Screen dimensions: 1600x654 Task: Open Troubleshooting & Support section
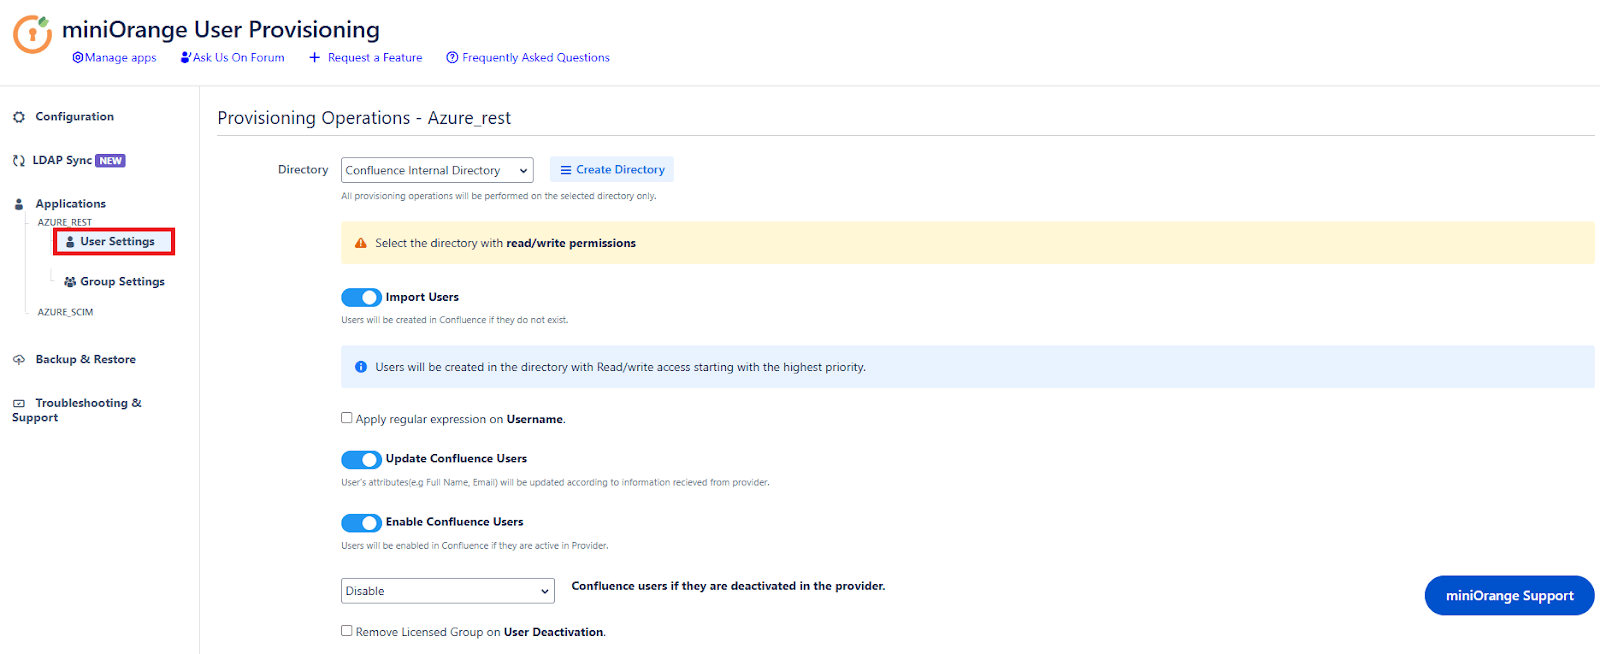click(77, 410)
